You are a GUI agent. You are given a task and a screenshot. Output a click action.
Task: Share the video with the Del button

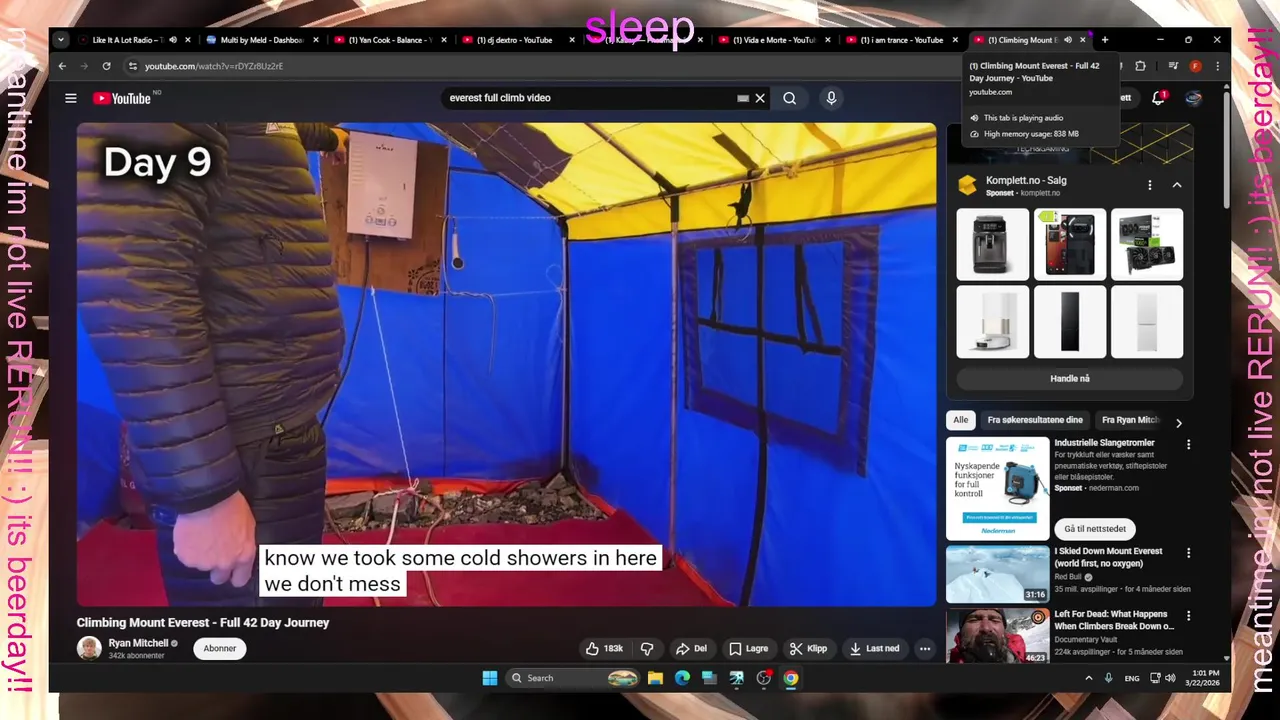(690, 648)
